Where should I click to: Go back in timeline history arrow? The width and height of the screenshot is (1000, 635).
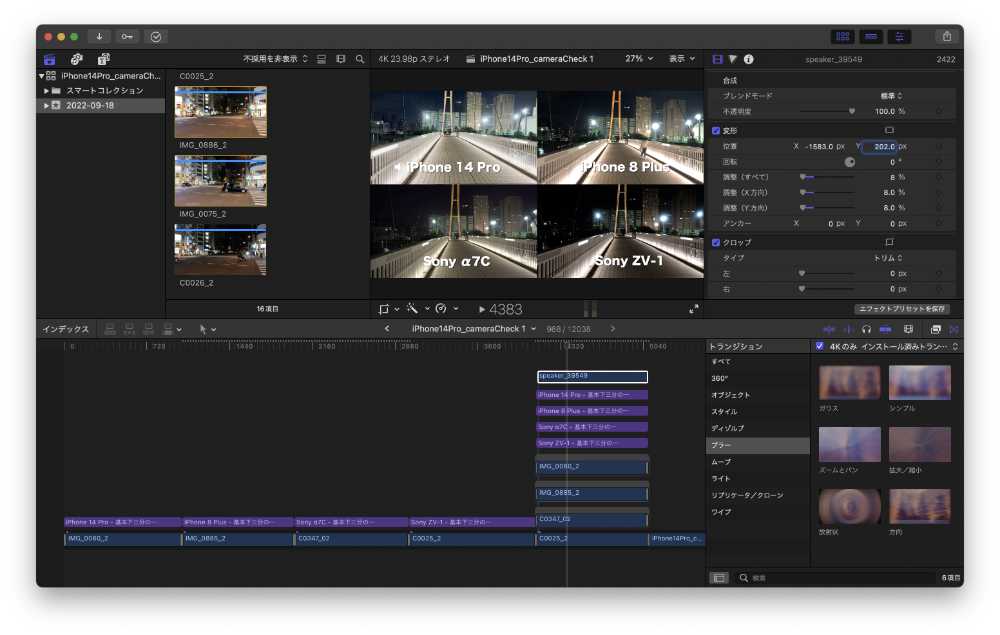[387, 329]
